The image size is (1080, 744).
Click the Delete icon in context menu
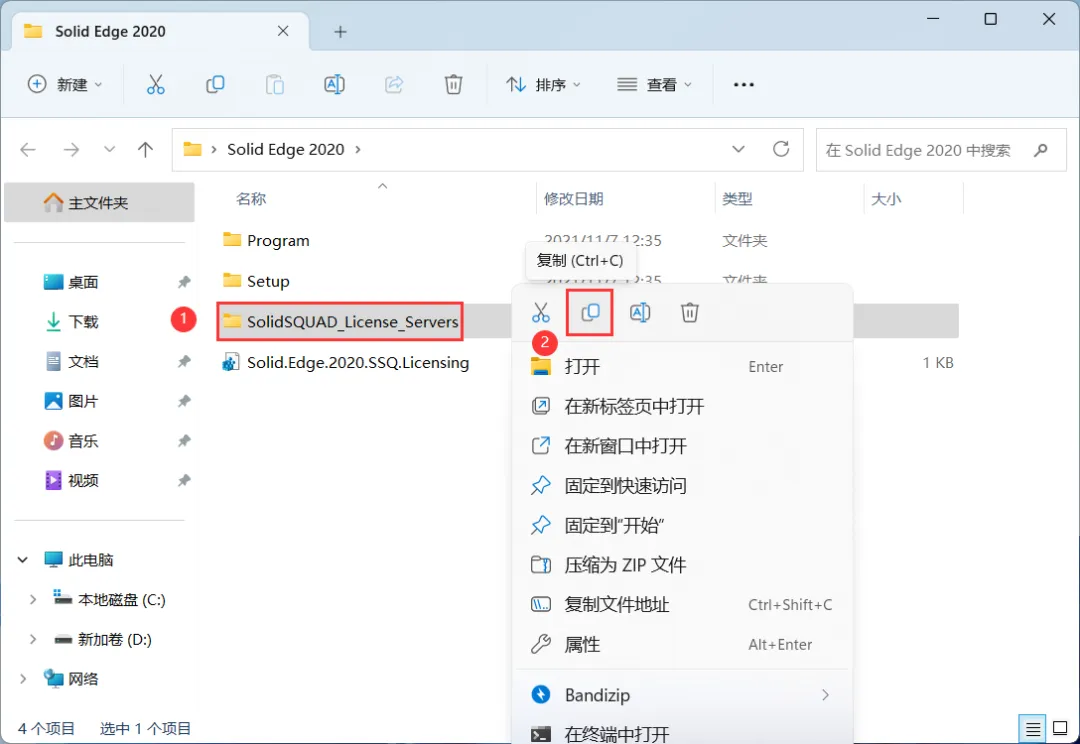pyautogui.click(x=689, y=313)
